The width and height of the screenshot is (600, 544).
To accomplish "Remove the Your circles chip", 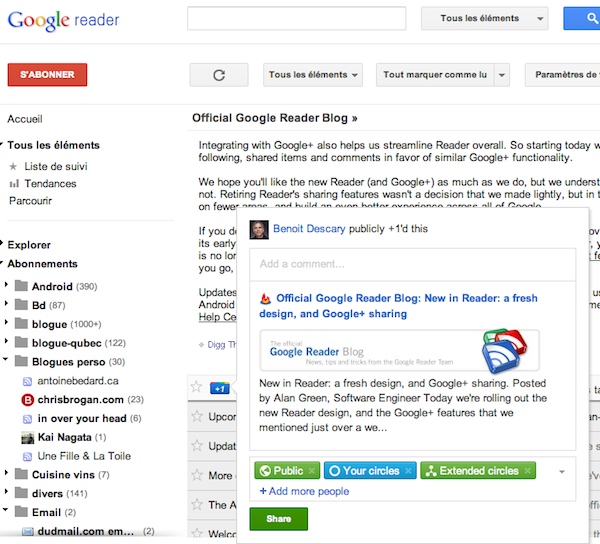I will click(x=408, y=471).
